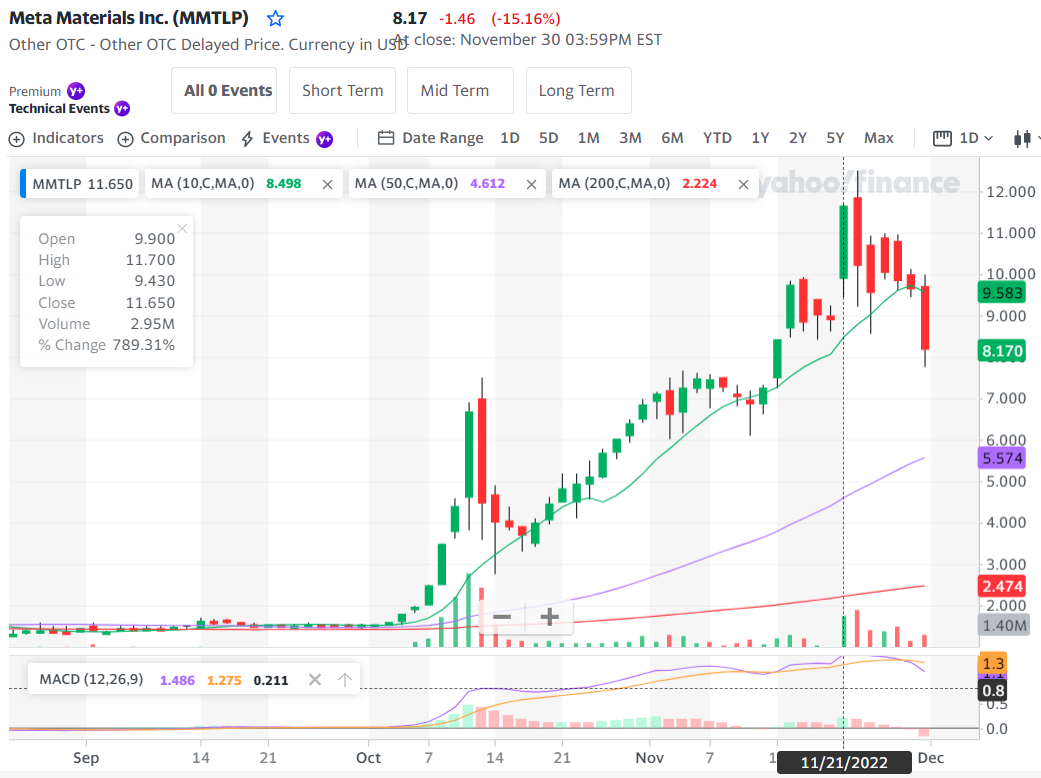Add MMTLP to watchlist with star icon
Screen dimensions: 1041x778
275,19
